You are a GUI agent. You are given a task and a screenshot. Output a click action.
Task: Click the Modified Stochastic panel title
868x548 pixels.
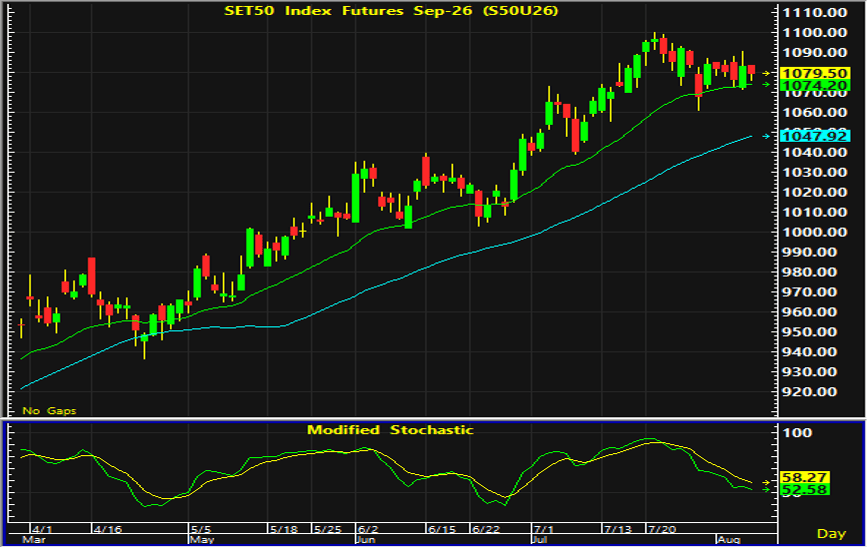390,430
